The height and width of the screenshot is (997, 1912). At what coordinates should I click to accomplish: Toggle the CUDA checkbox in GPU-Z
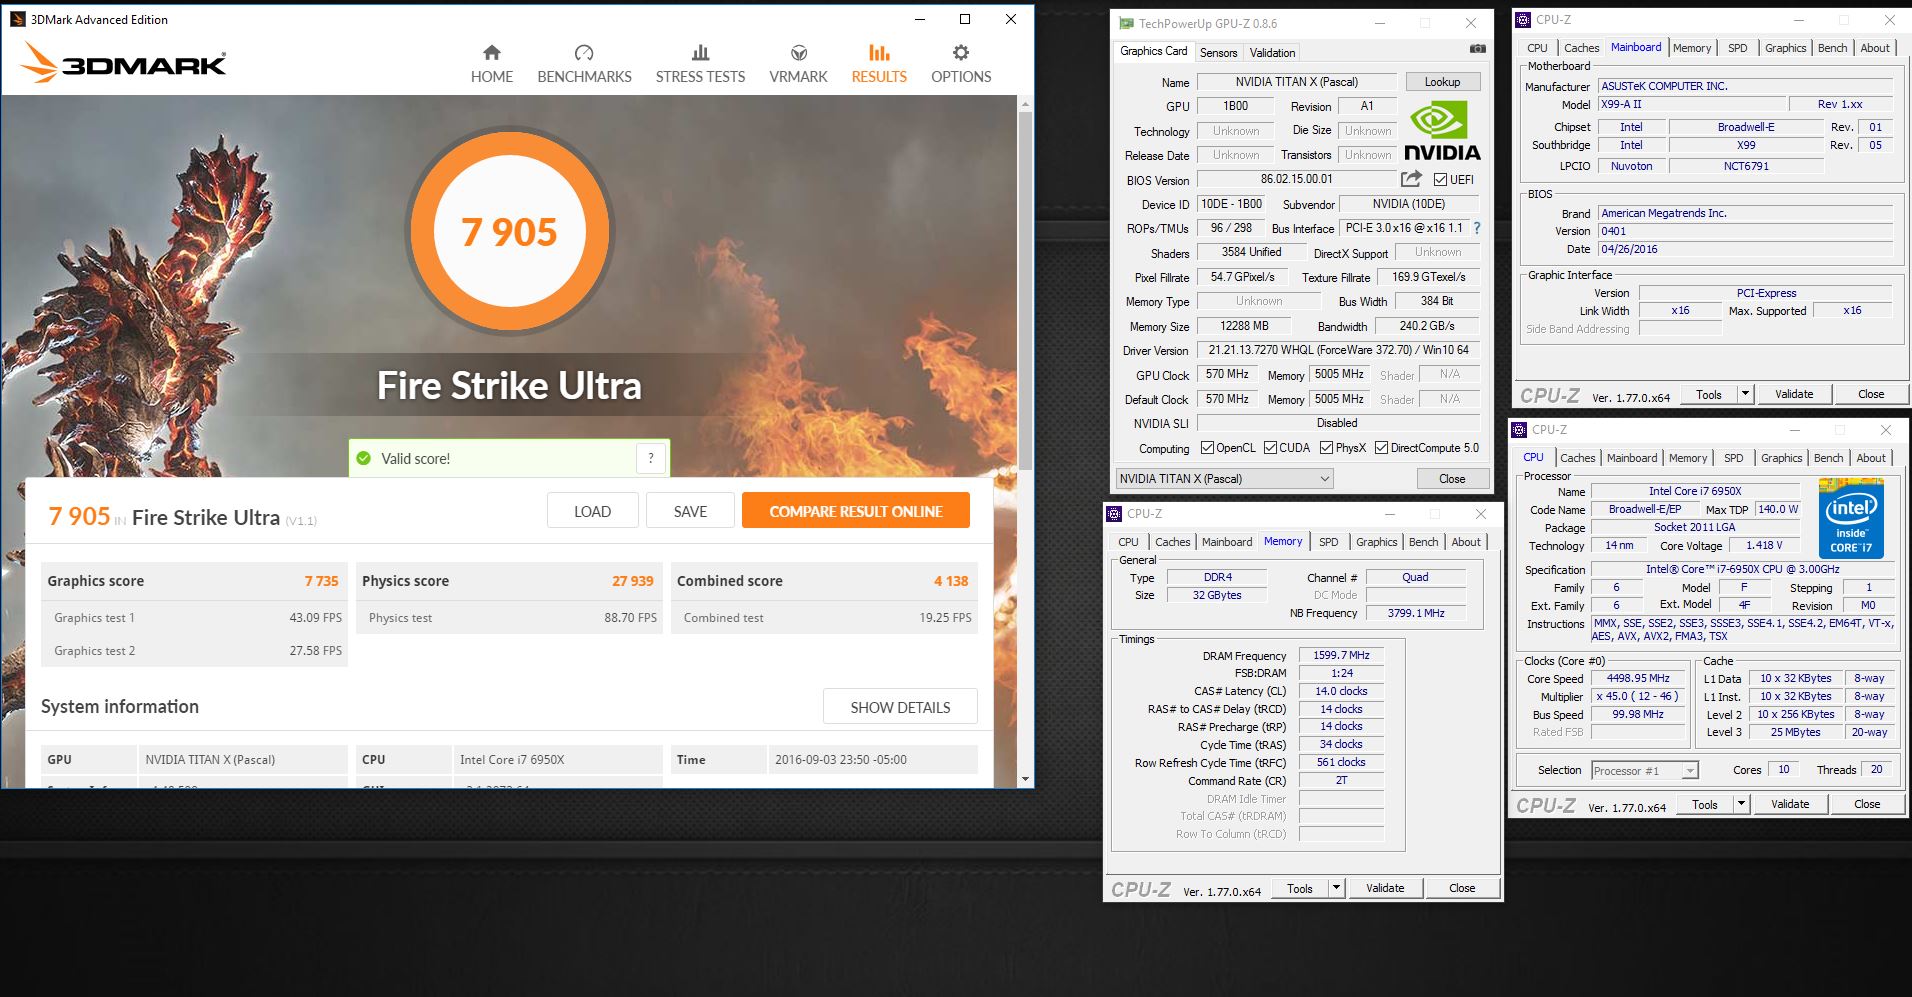click(1270, 448)
